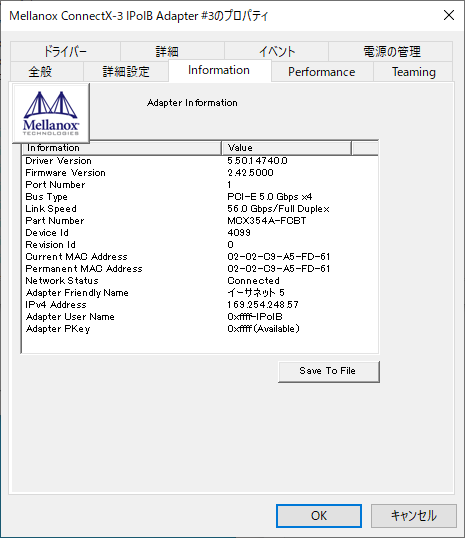Image resolution: width=465 pixels, height=538 pixels.
Task: Open the イベント tab
Action: click(x=277, y=51)
